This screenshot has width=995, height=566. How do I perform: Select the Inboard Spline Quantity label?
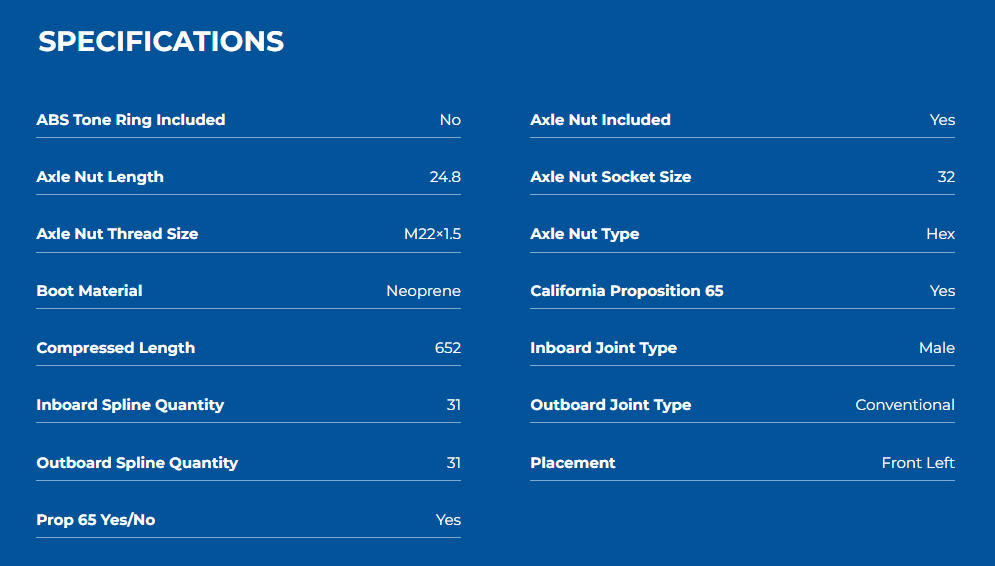(x=130, y=405)
